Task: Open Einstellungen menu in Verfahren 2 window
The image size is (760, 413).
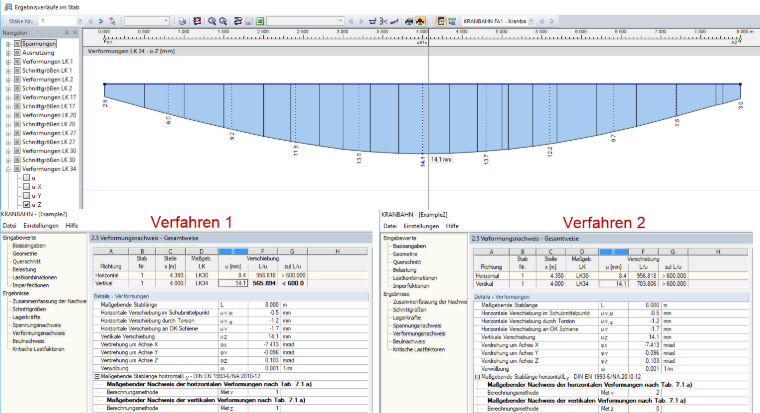Action: click(x=421, y=226)
